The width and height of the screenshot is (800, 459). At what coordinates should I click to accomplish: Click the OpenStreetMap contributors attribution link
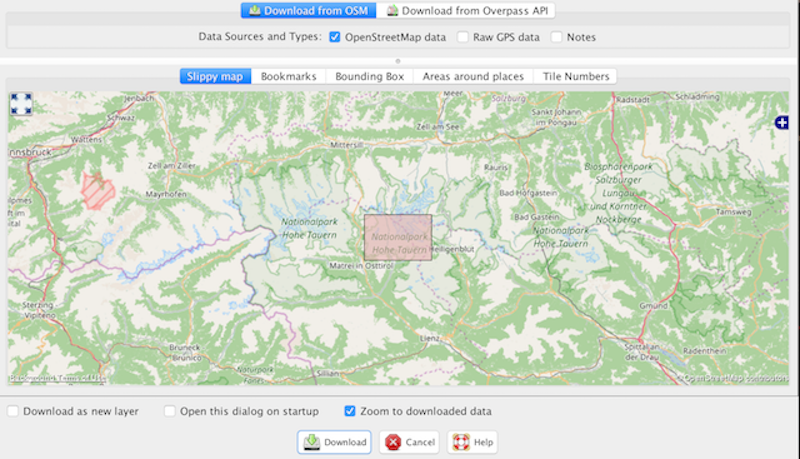coord(735,378)
